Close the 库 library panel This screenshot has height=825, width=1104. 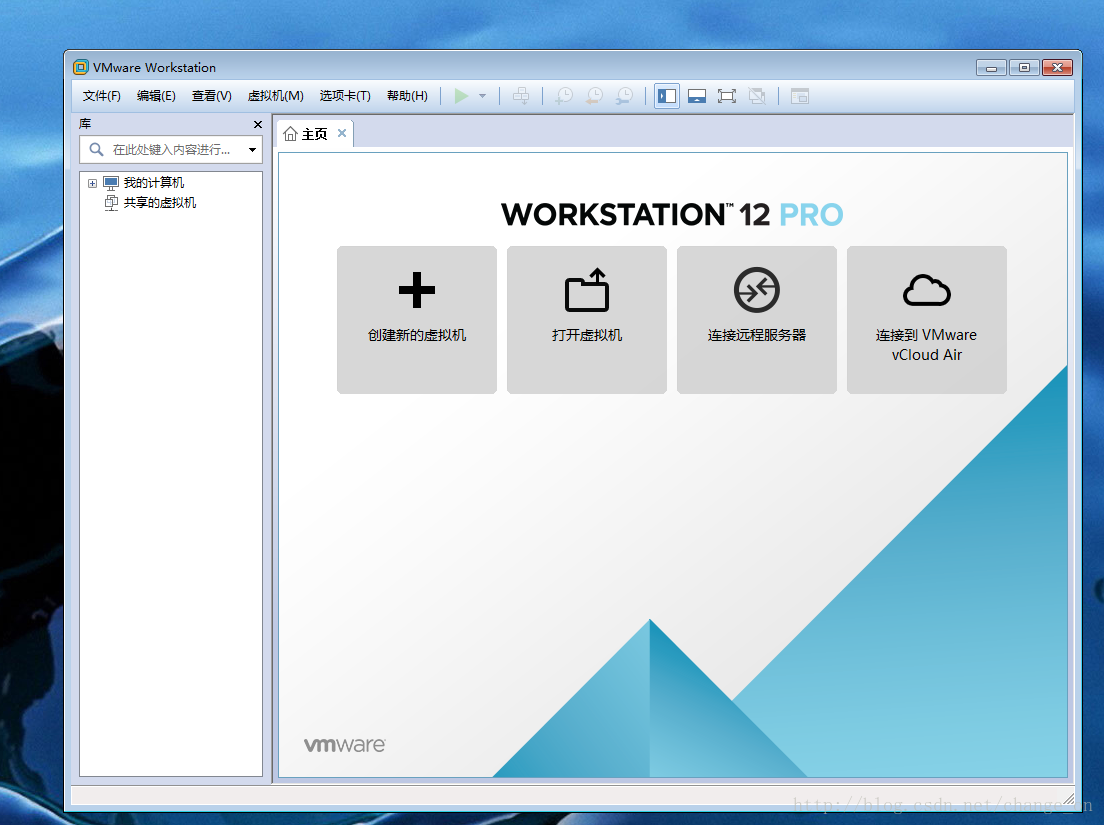pos(258,125)
